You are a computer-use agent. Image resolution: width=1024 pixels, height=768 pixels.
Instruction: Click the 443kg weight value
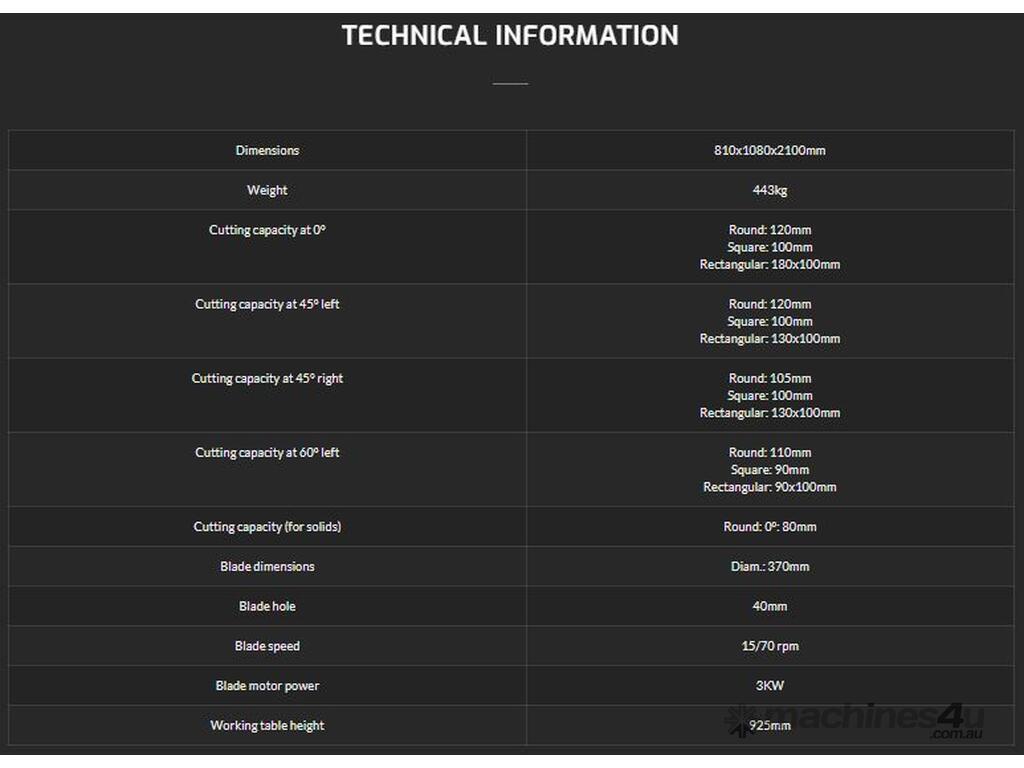[769, 190]
